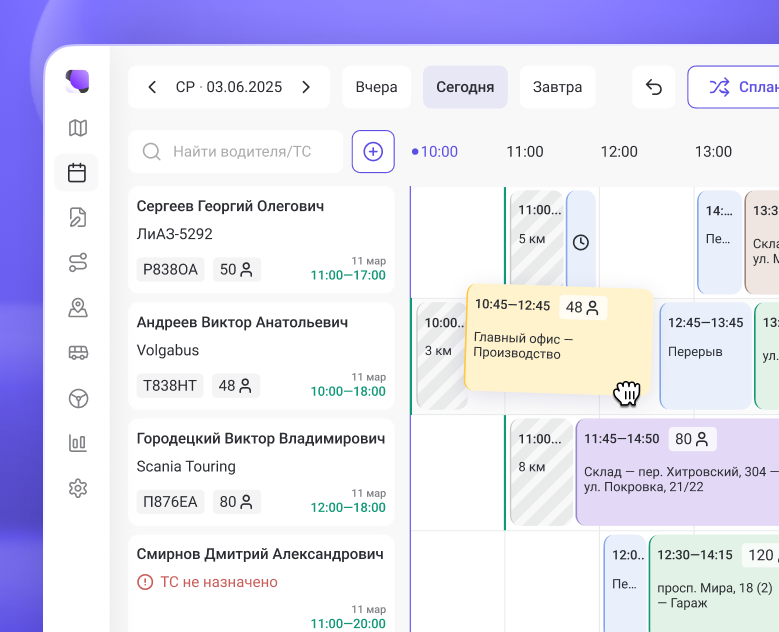779x632 pixels.
Task: Switch to the Завтра tab
Action: point(557,87)
